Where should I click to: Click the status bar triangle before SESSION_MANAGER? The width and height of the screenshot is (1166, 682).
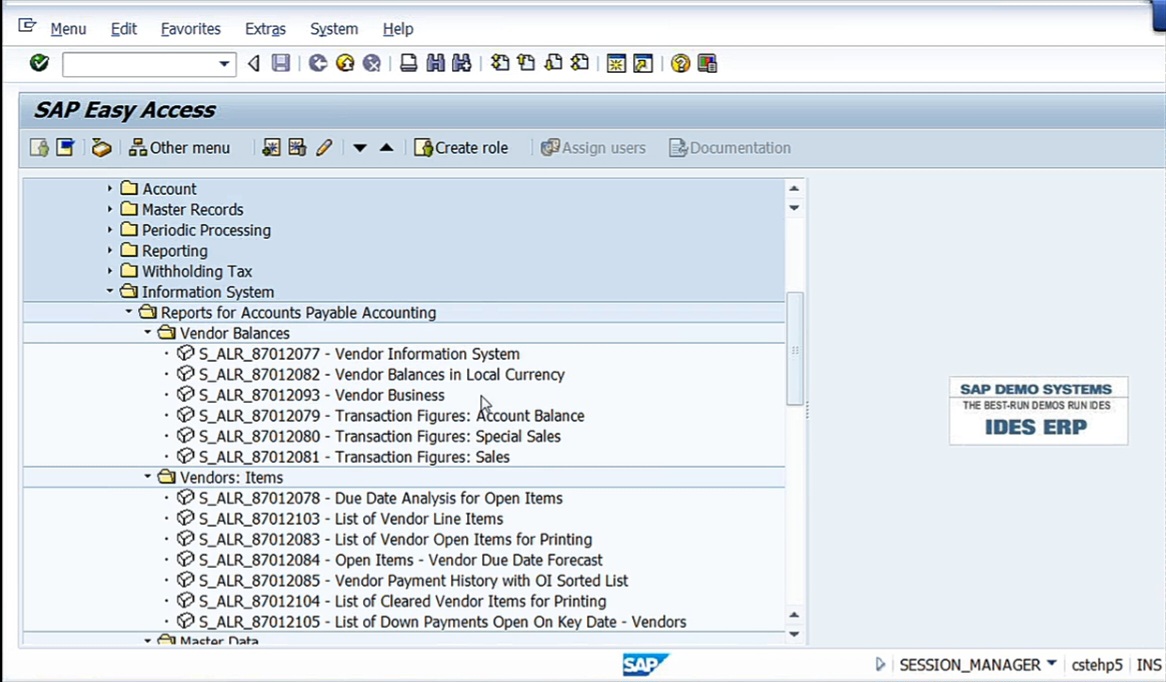pyautogui.click(x=881, y=664)
